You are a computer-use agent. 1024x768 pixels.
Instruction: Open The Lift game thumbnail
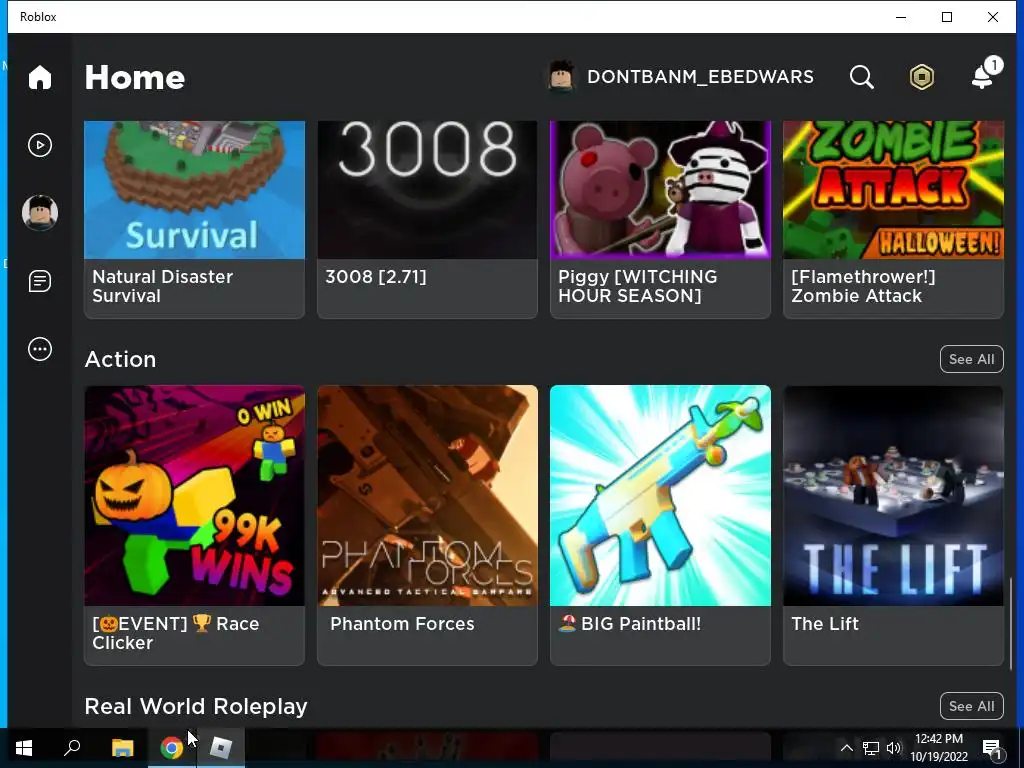pyautogui.click(x=893, y=496)
